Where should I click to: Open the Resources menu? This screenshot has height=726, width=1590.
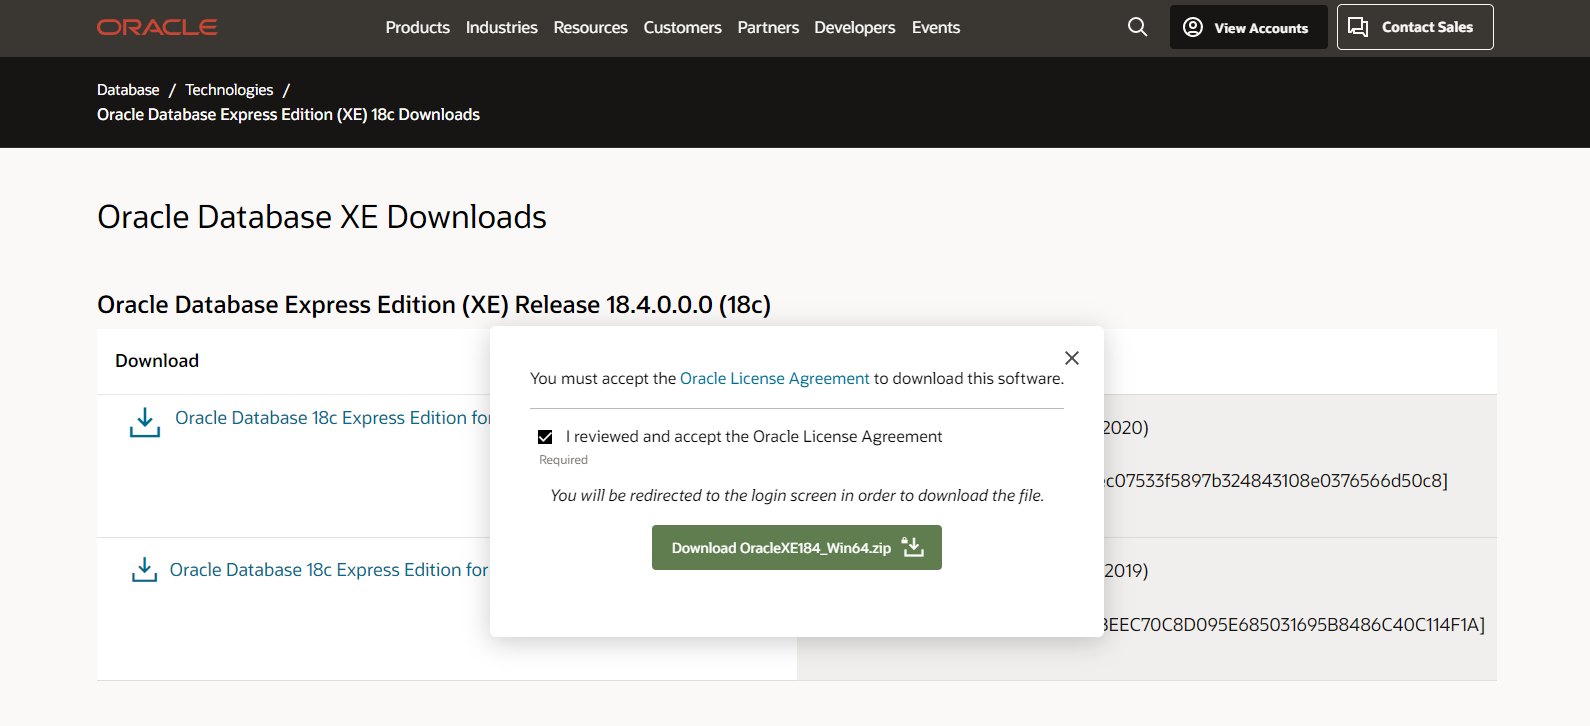coord(590,28)
